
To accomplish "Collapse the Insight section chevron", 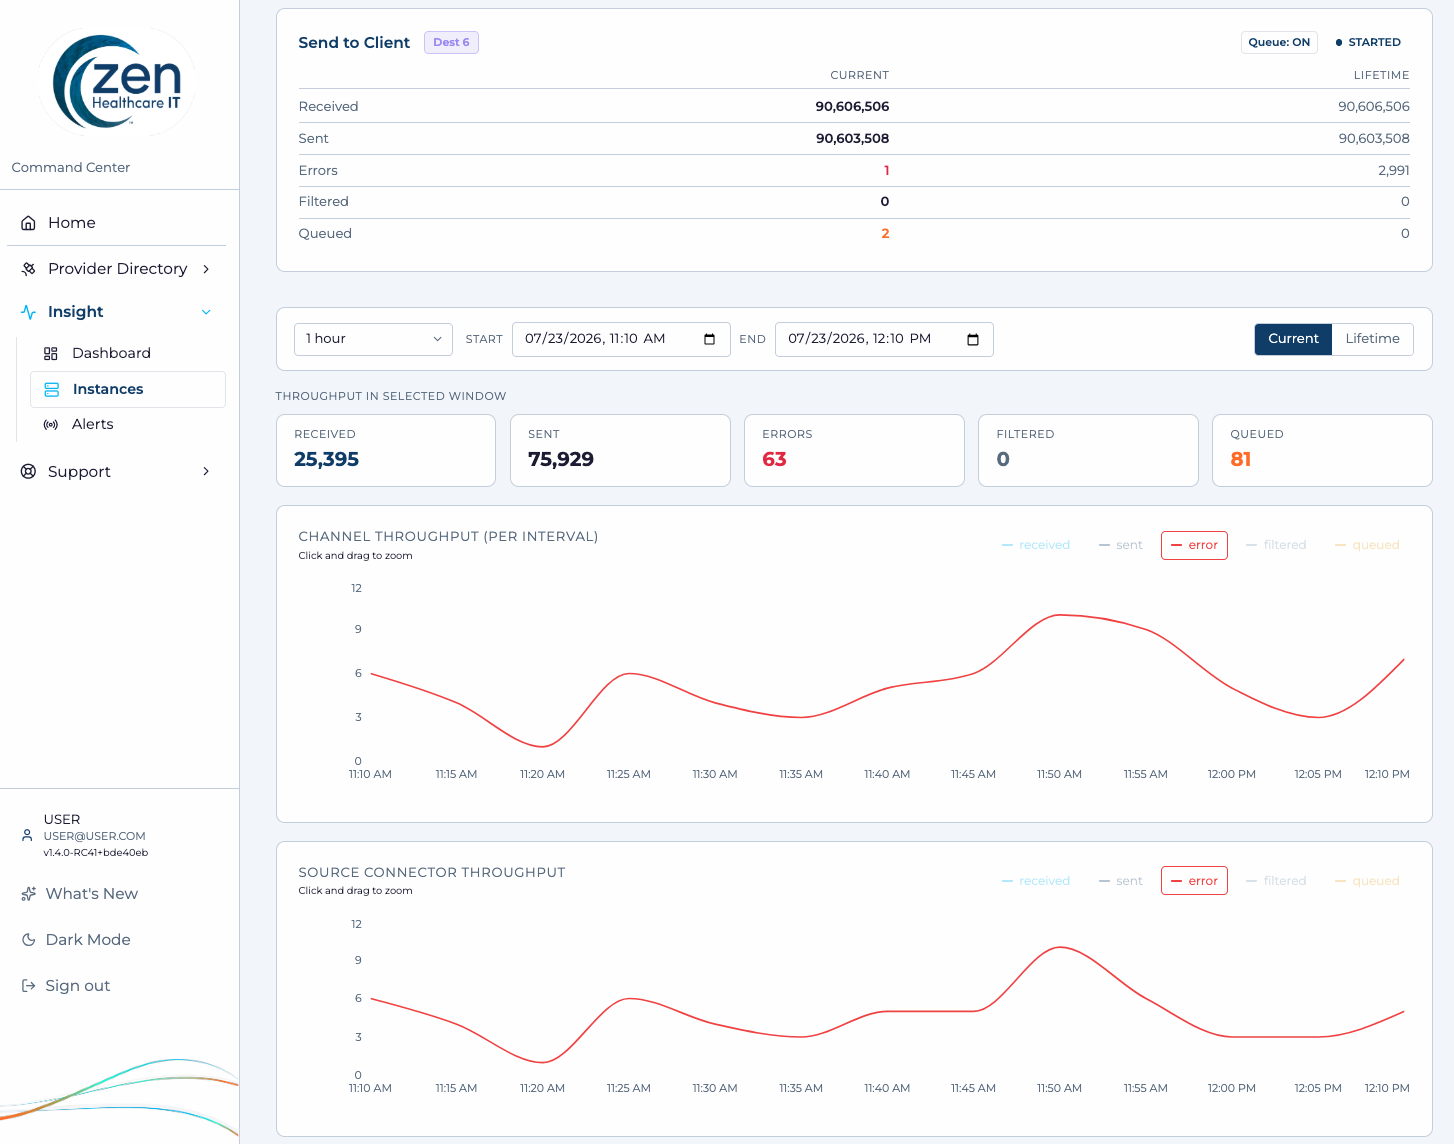I will click(206, 312).
